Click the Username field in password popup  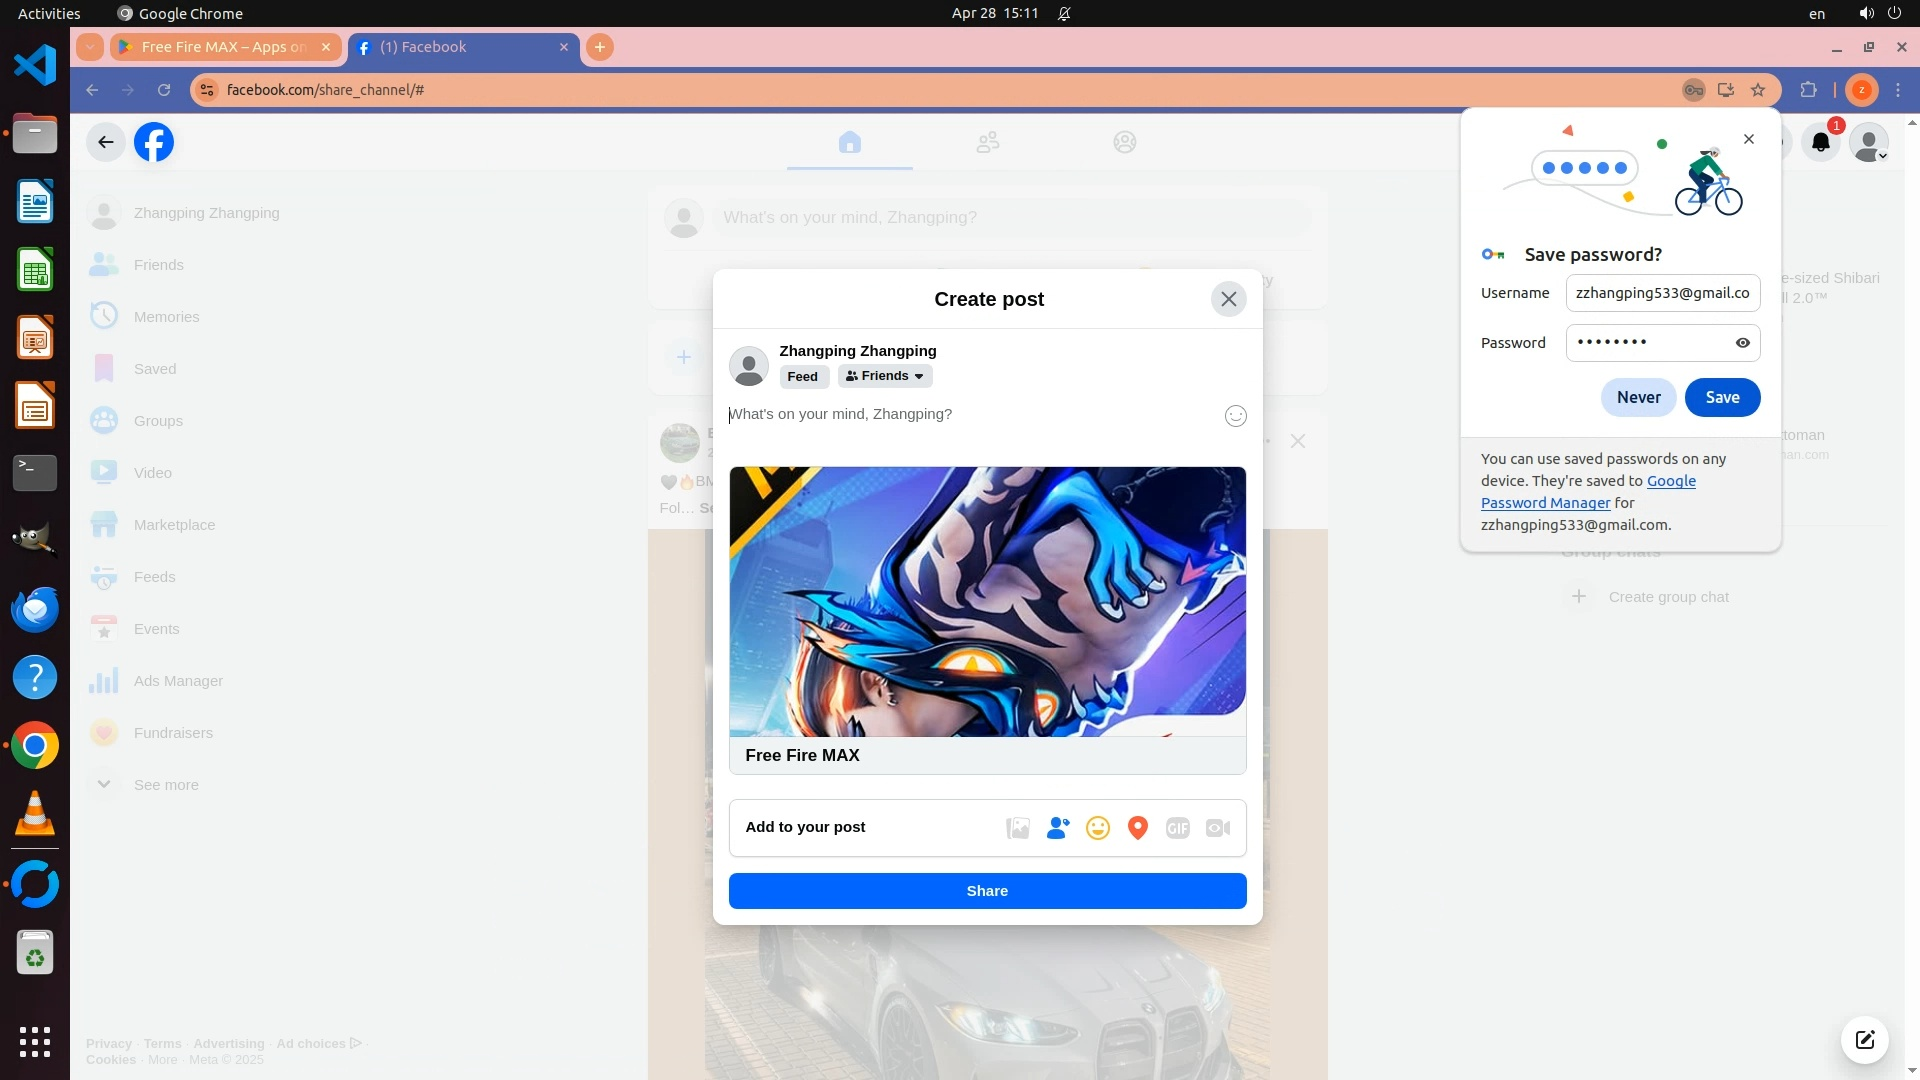1661,293
